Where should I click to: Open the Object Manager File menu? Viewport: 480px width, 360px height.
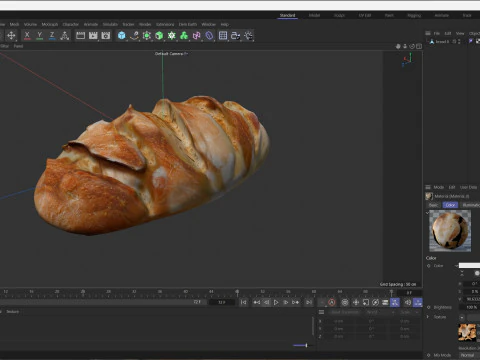437,33
